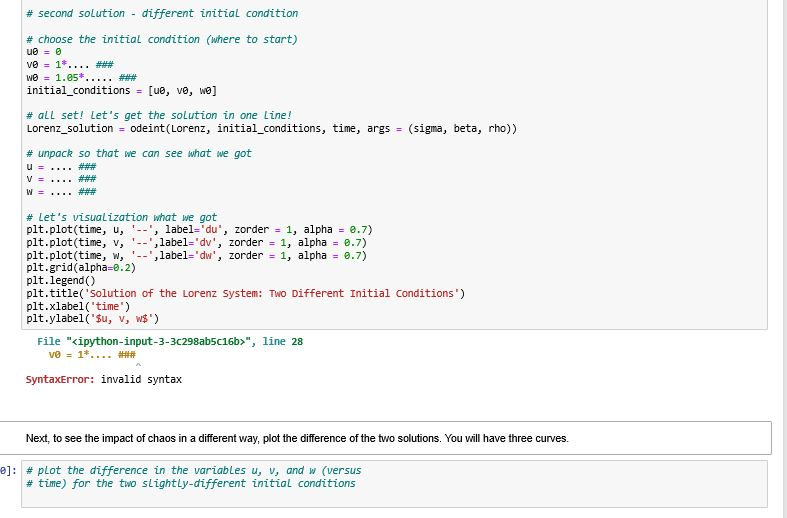Click the "plt.xlabel('time')" line

pyautogui.click(x=78, y=306)
